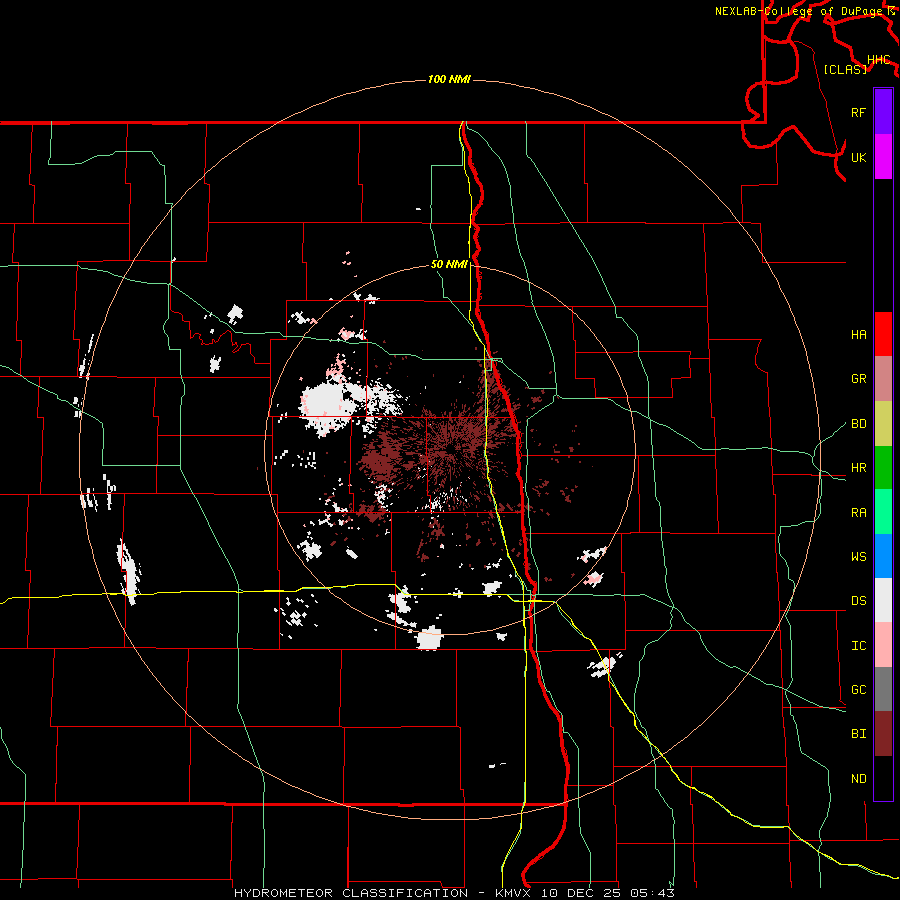The image size is (900, 900).
Task: Pick the WS blue legend swatch
Action: [x=883, y=556]
